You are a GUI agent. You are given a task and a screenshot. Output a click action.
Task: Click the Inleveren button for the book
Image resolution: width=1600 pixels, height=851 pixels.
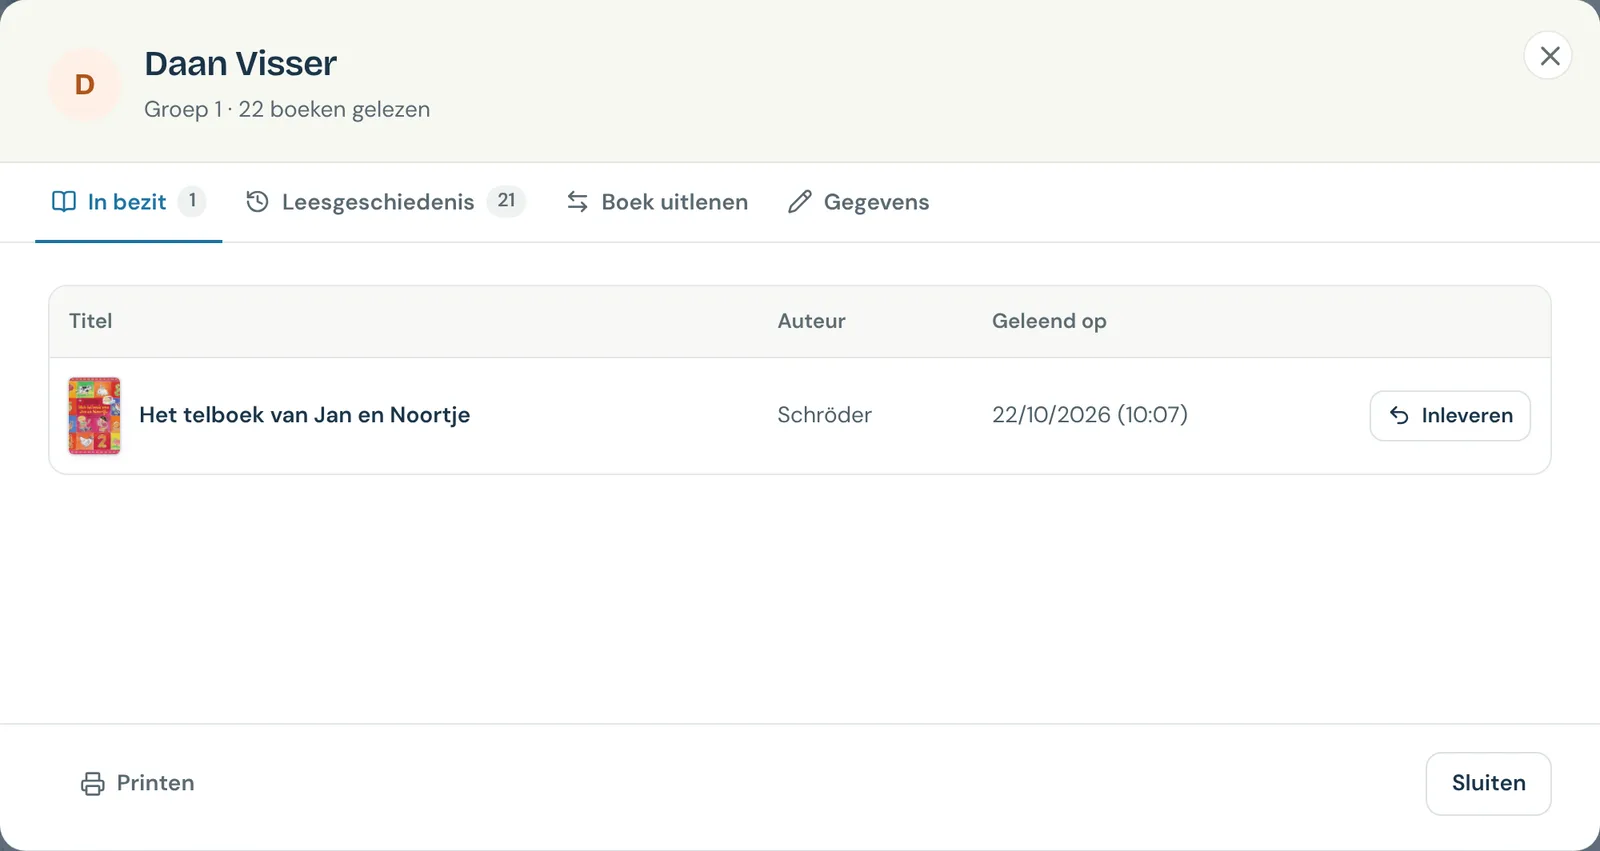pyautogui.click(x=1450, y=416)
